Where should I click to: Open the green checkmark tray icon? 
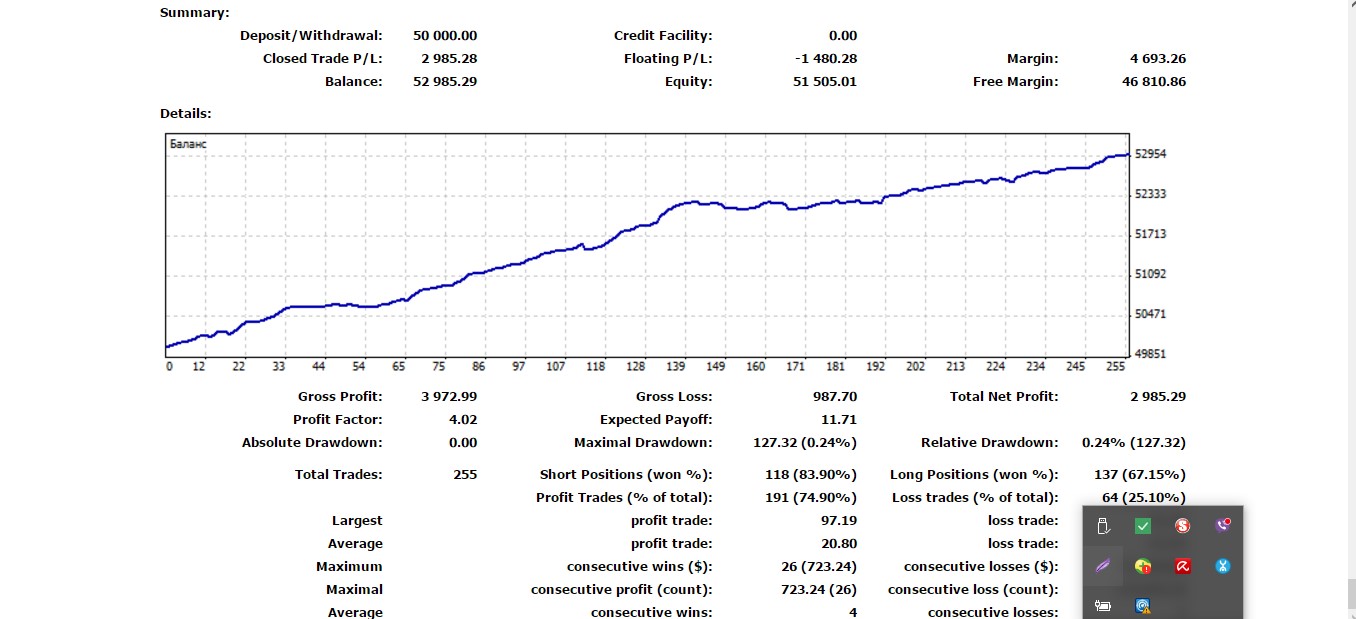pyautogui.click(x=1143, y=526)
